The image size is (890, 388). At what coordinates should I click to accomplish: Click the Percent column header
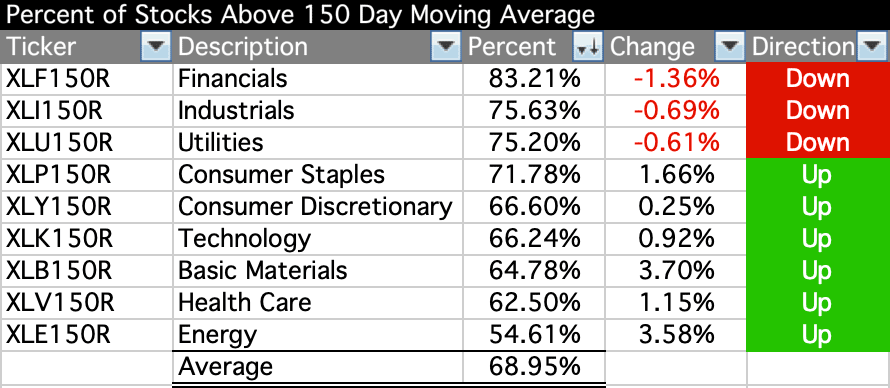click(x=518, y=47)
